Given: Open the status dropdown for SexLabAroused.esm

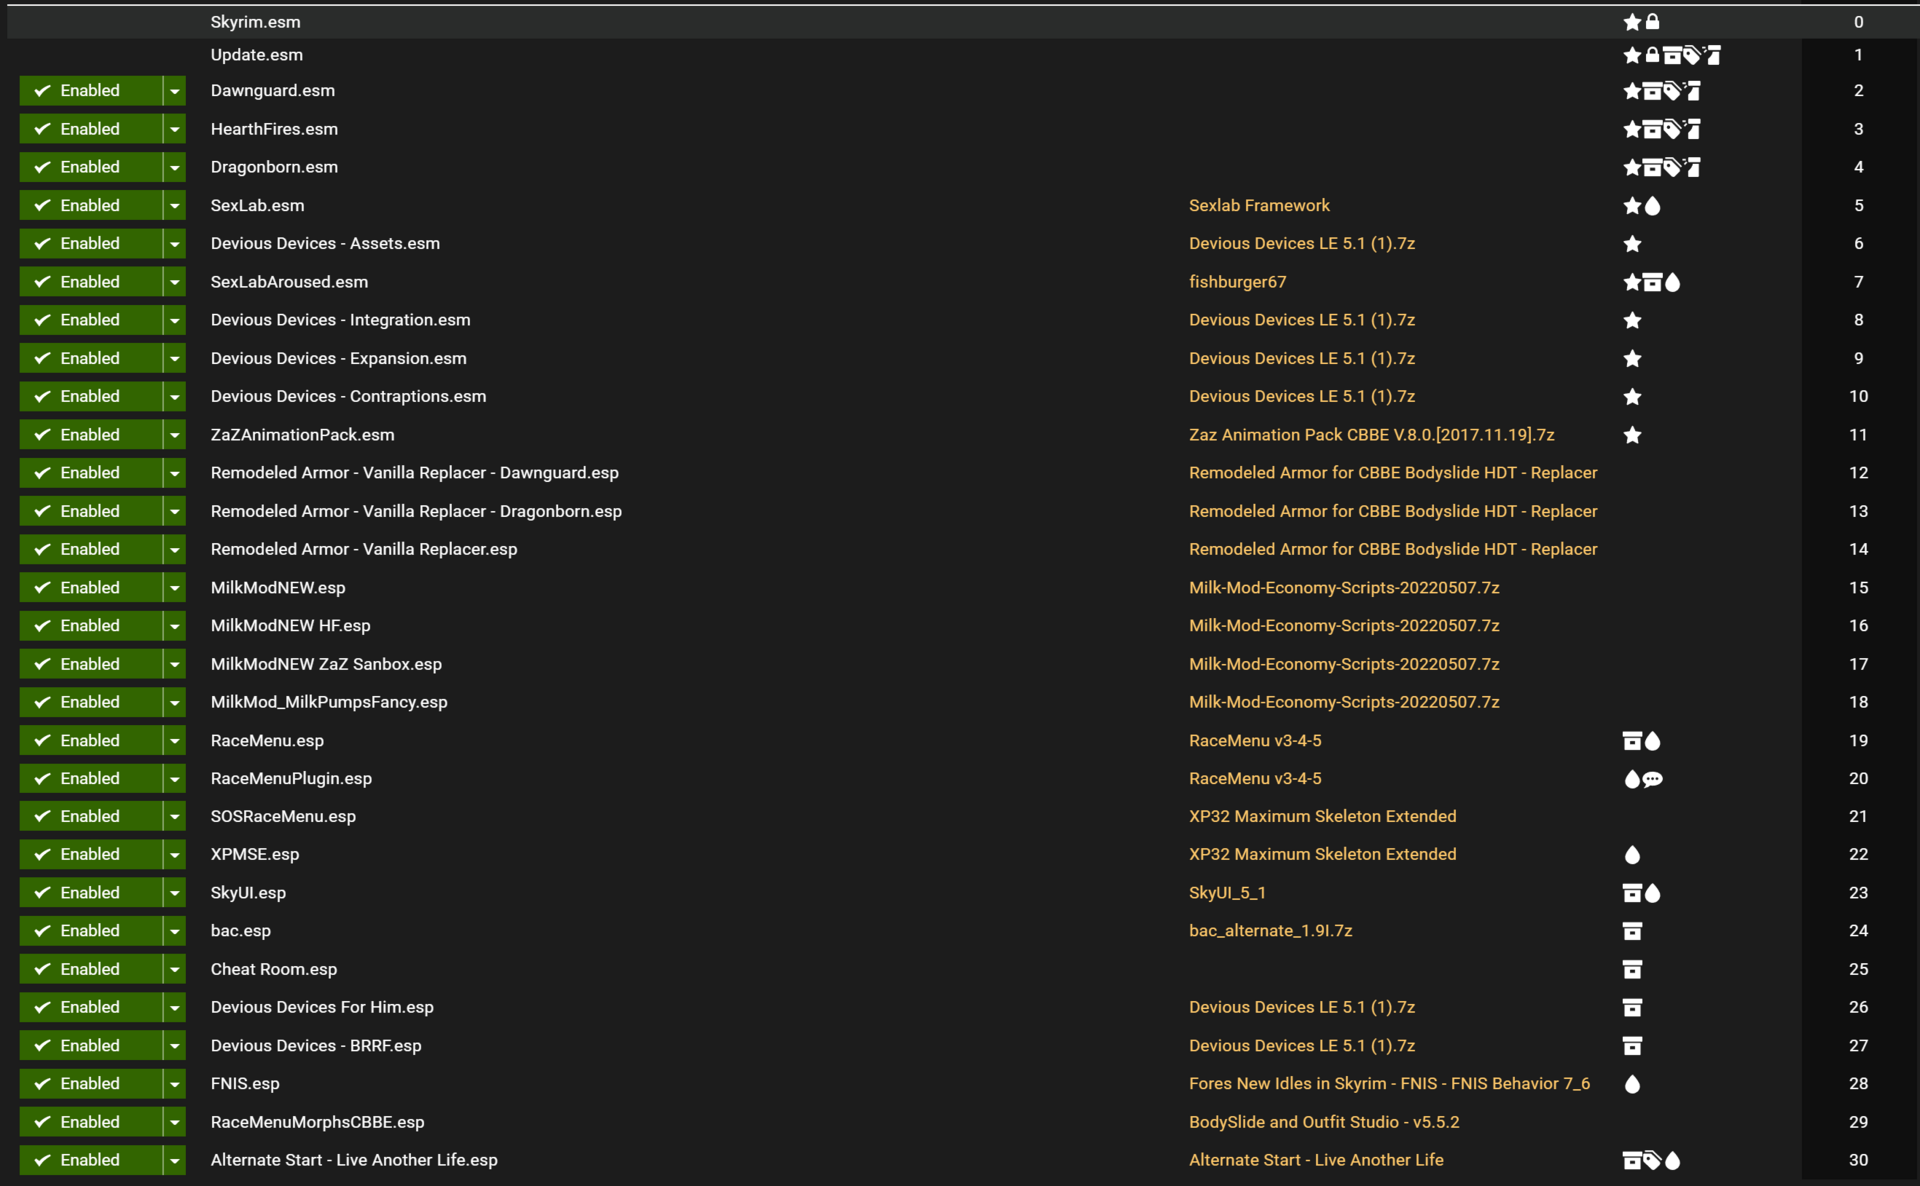Looking at the screenshot, I should click(x=175, y=282).
